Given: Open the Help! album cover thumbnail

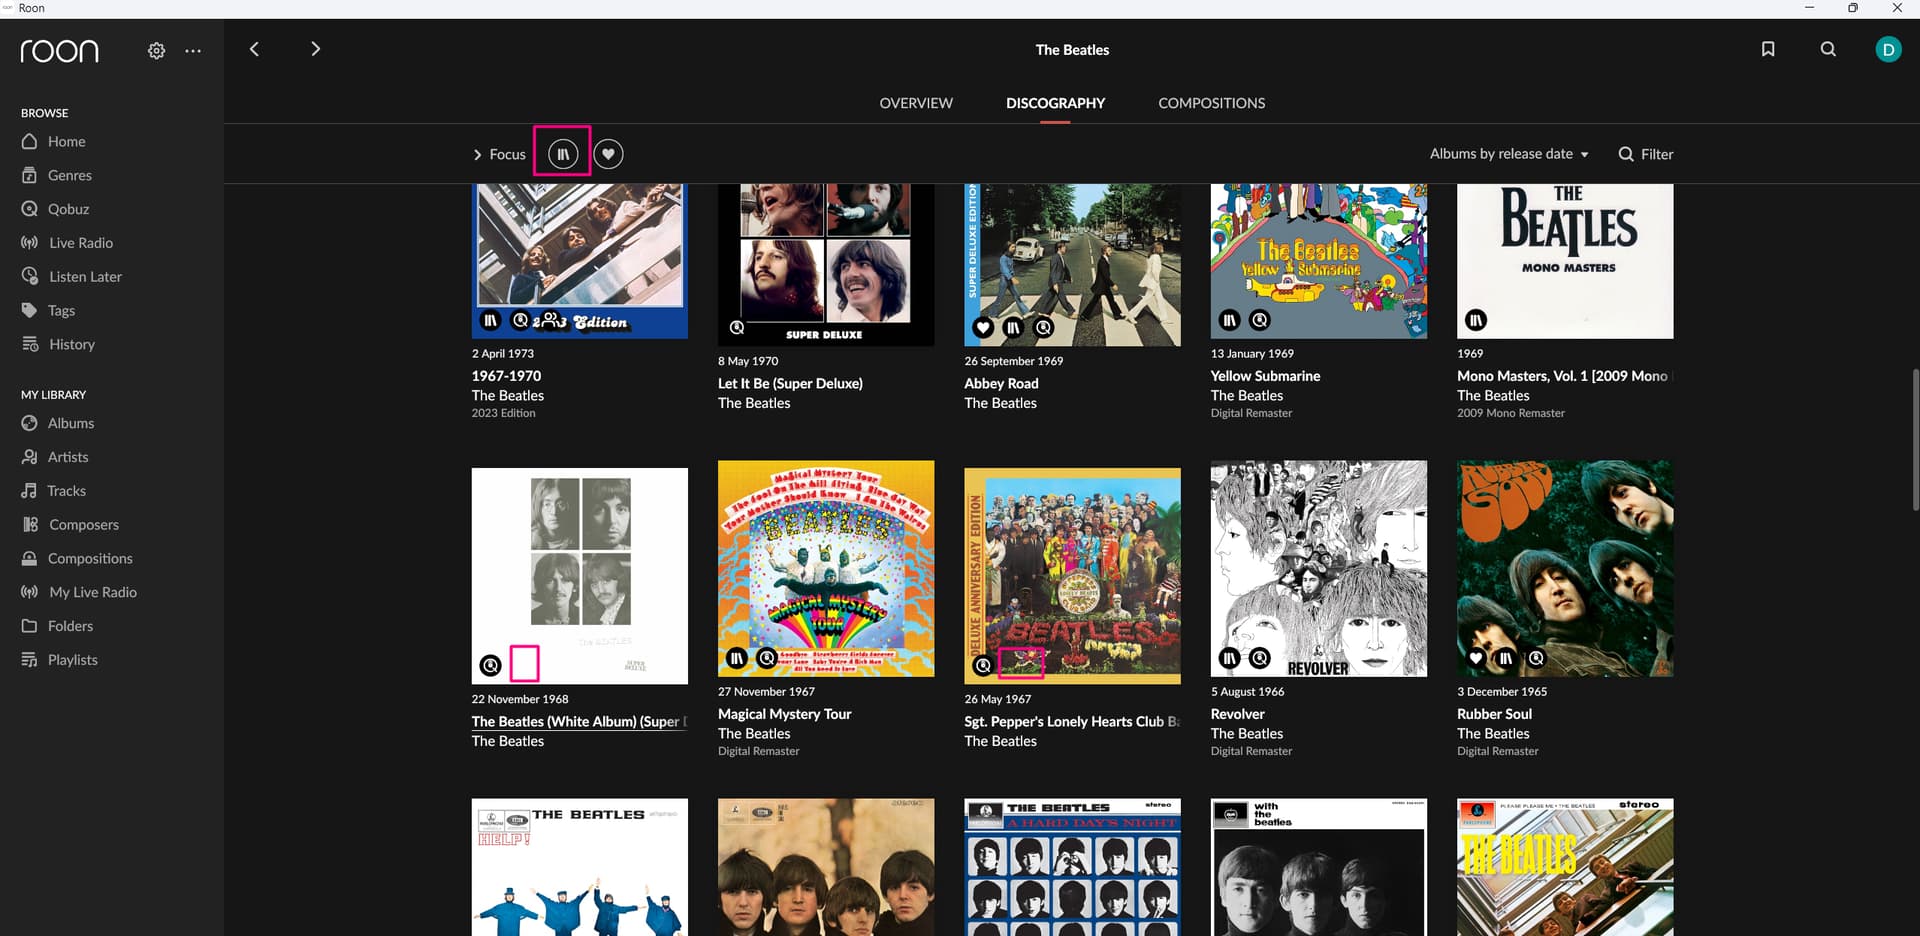Looking at the screenshot, I should [x=580, y=867].
